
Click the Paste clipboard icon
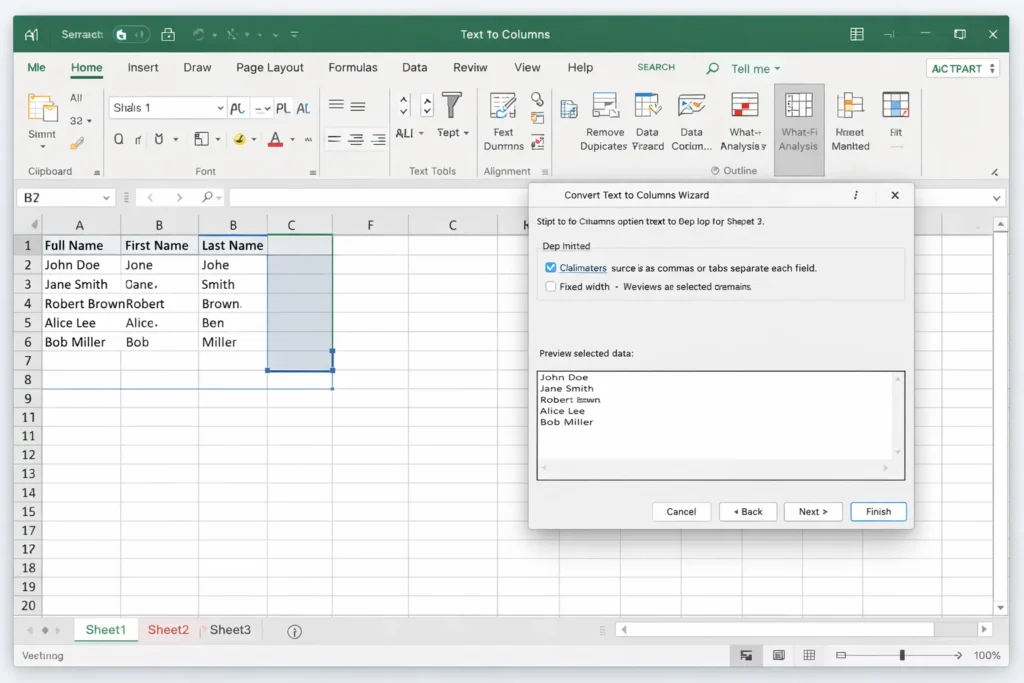pos(42,108)
